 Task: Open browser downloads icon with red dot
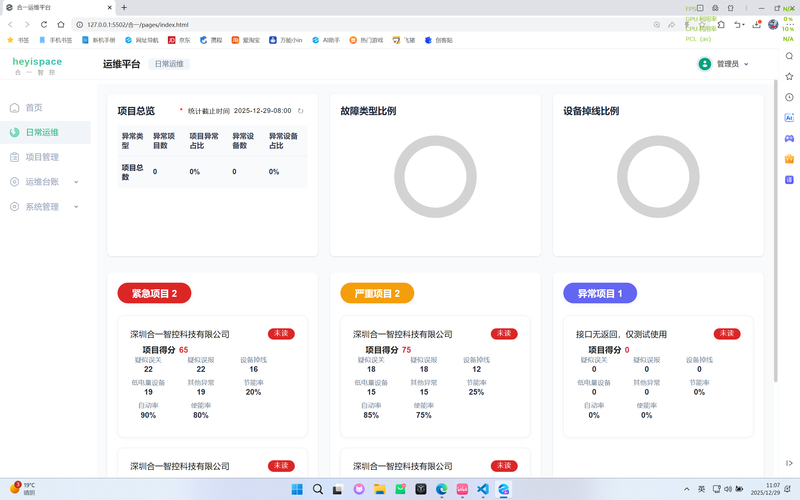click(x=757, y=24)
